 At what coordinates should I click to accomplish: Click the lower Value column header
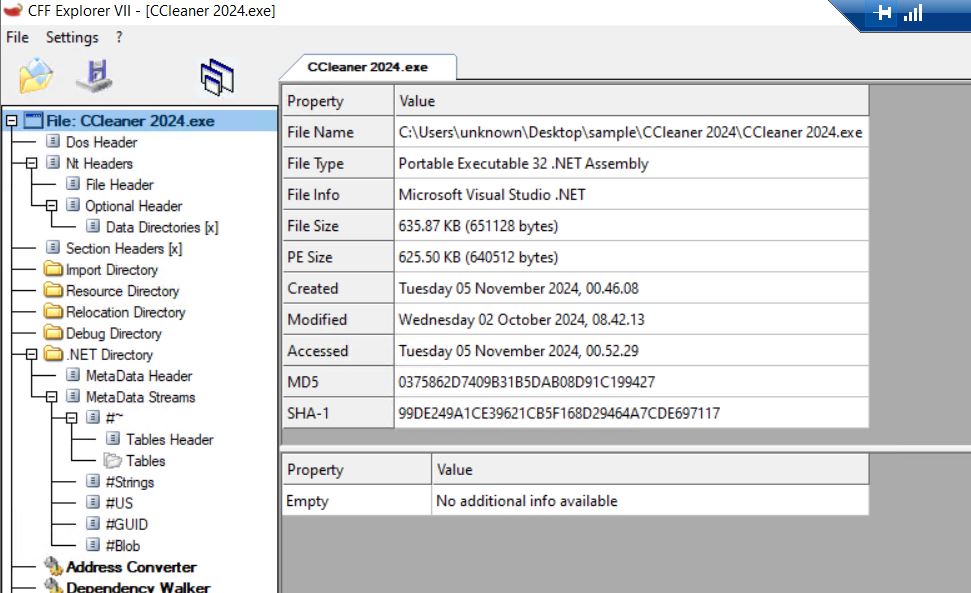pyautogui.click(x=650, y=469)
